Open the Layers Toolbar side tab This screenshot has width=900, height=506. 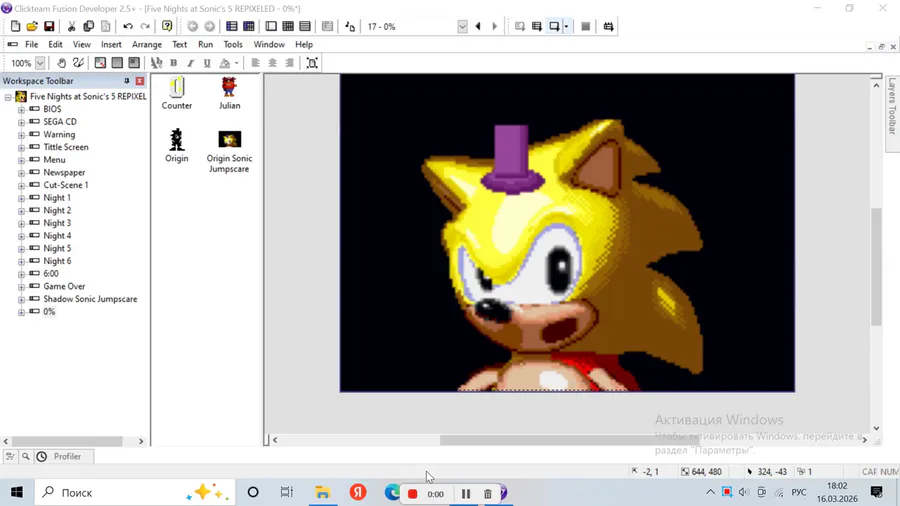[x=892, y=114]
